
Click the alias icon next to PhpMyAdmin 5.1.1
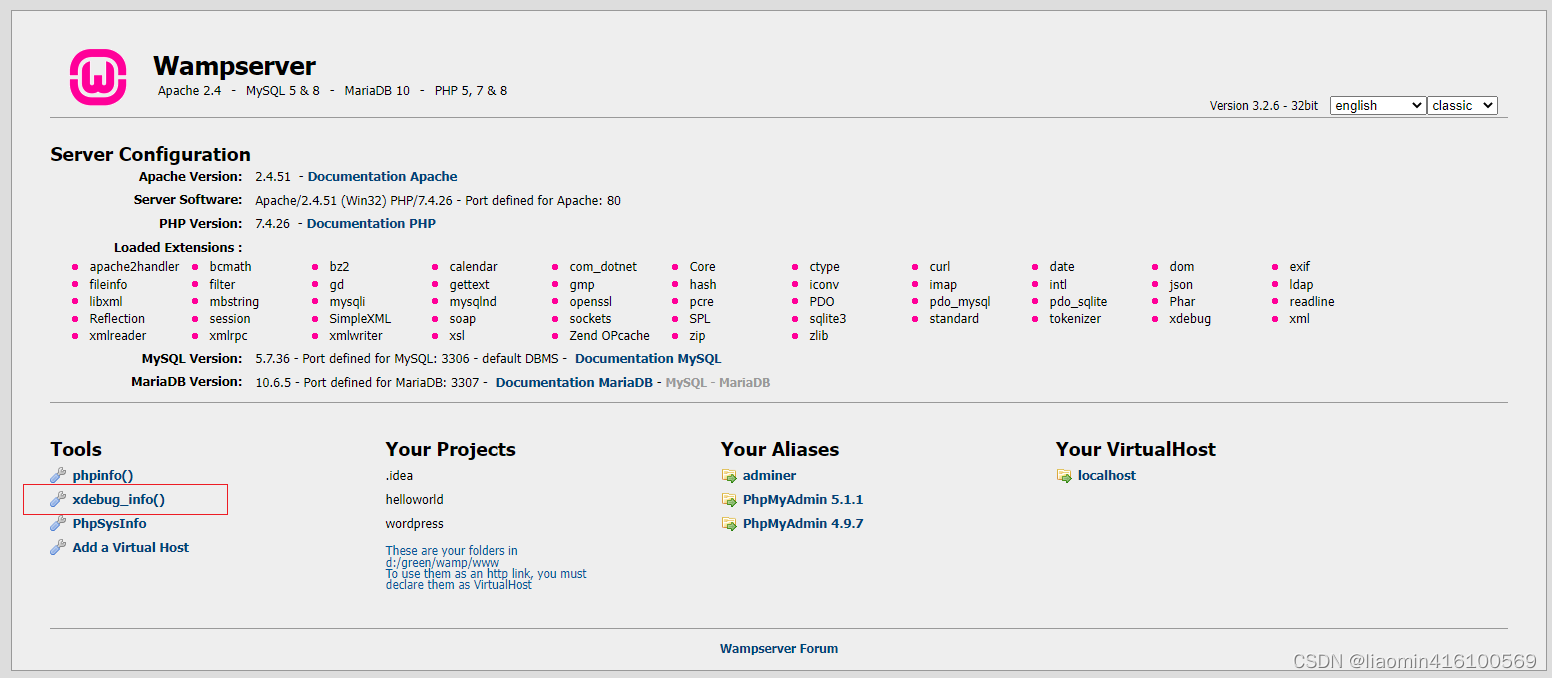[x=729, y=499]
